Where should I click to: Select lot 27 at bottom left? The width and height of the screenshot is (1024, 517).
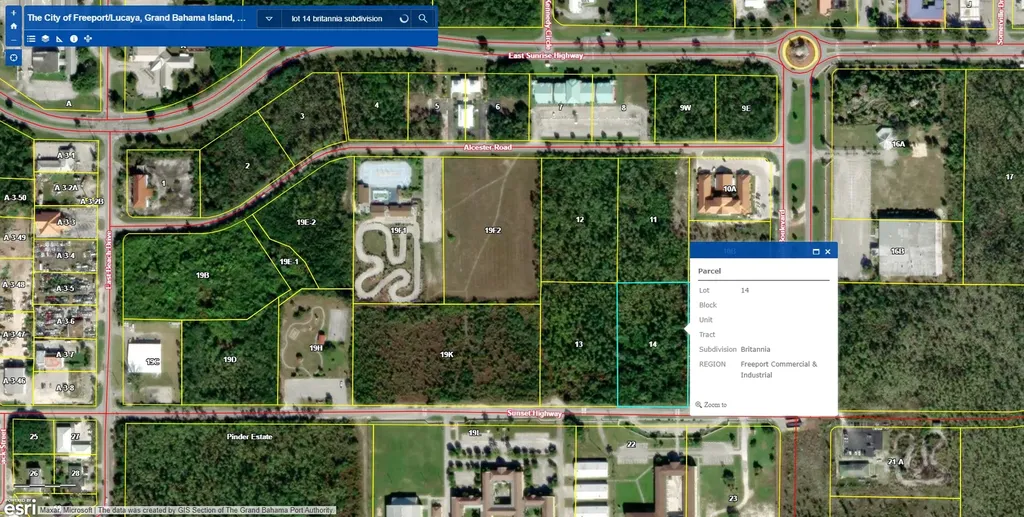(x=75, y=437)
